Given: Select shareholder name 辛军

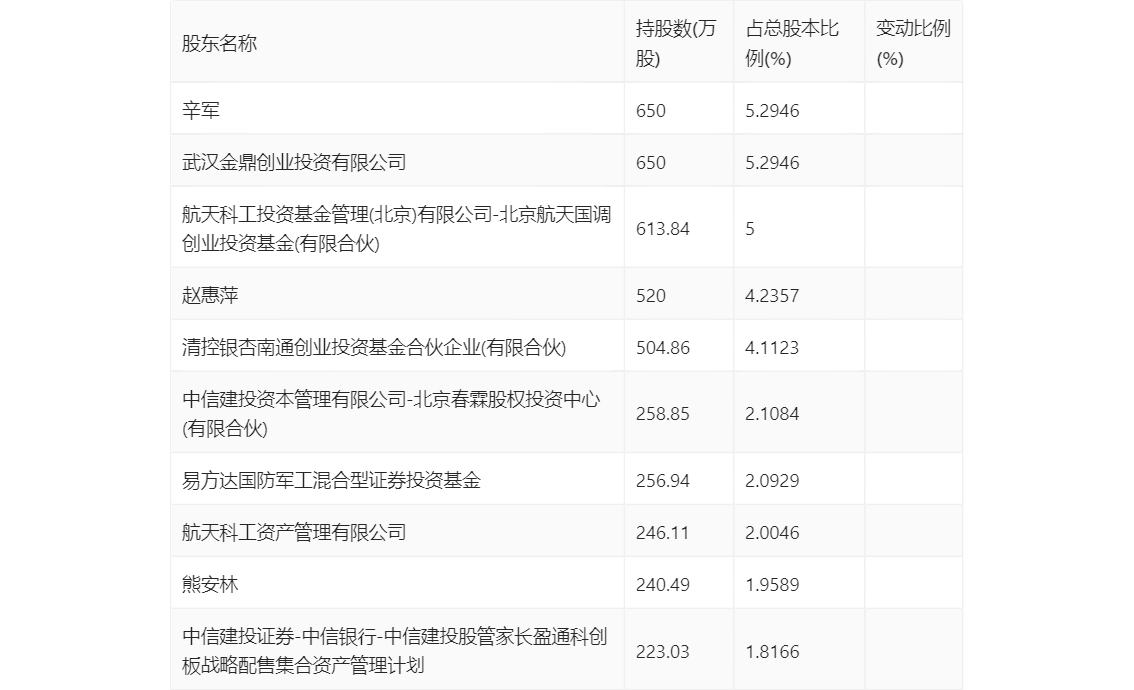Looking at the screenshot, I should [200, 111].
